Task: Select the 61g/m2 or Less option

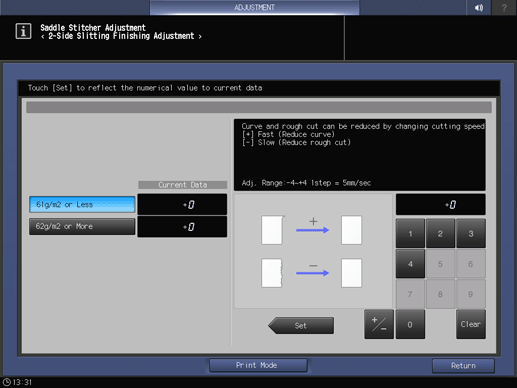Action: (82, 205)
